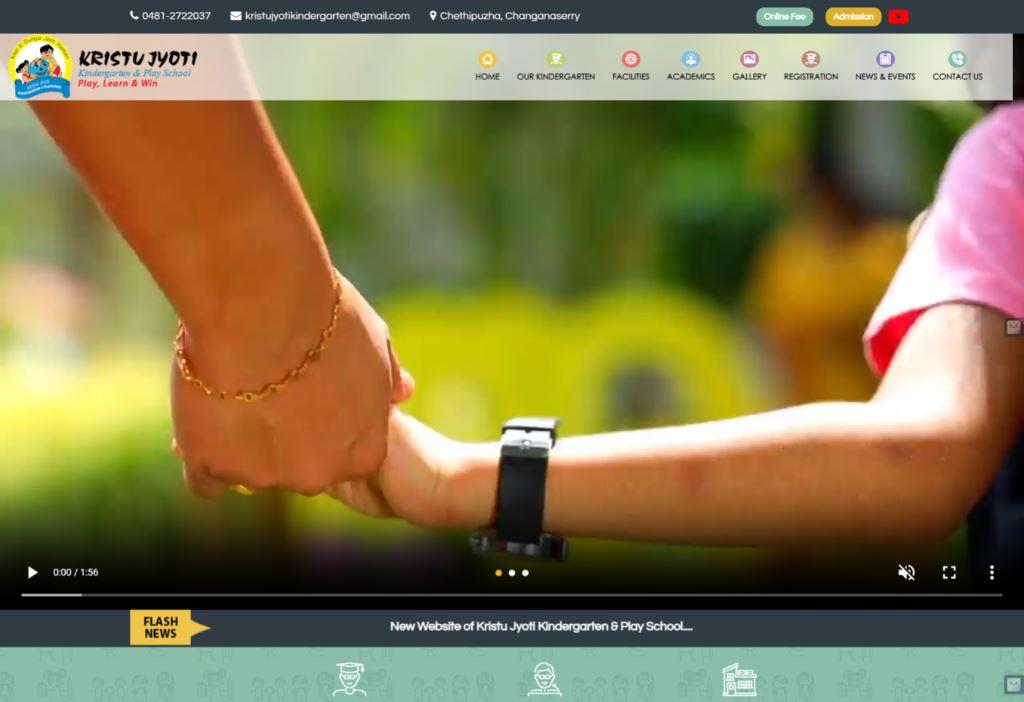Open video more options menu
This screenshot has height=702, width=1024.
pos(991,572)
